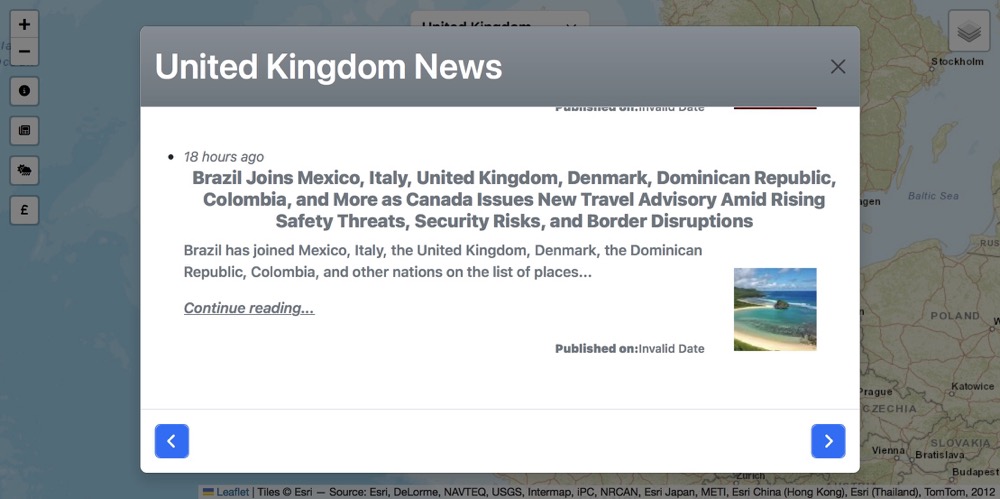Open the weather forecast button
1000x499 pixels.
[24, 170]
